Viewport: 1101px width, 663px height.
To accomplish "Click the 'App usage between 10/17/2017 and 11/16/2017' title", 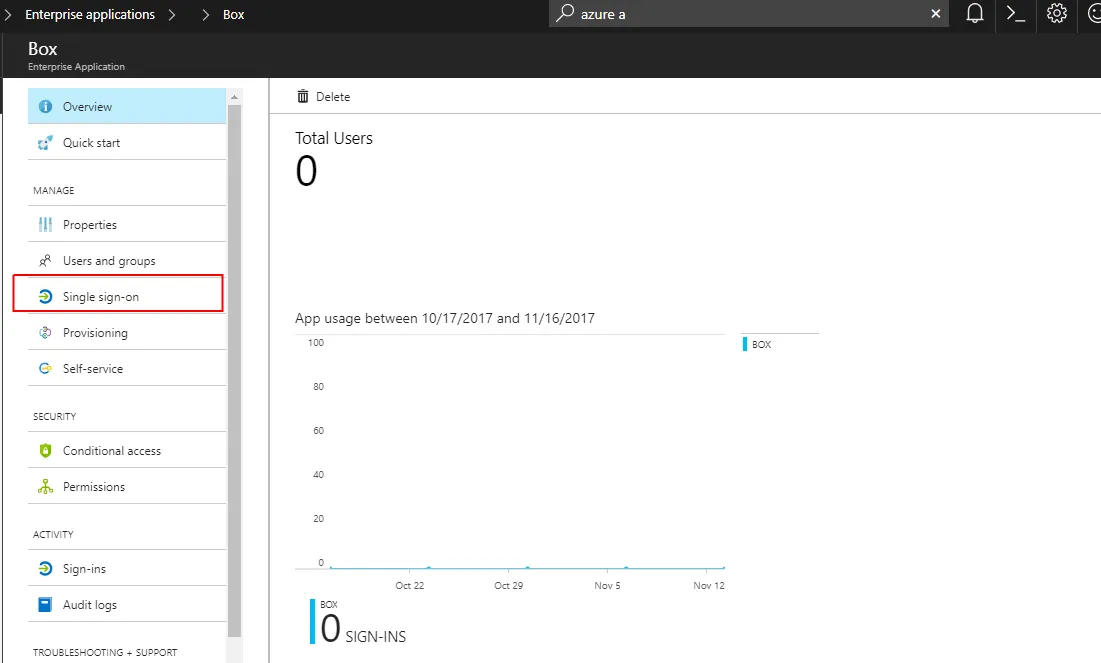I will [444, 318].
